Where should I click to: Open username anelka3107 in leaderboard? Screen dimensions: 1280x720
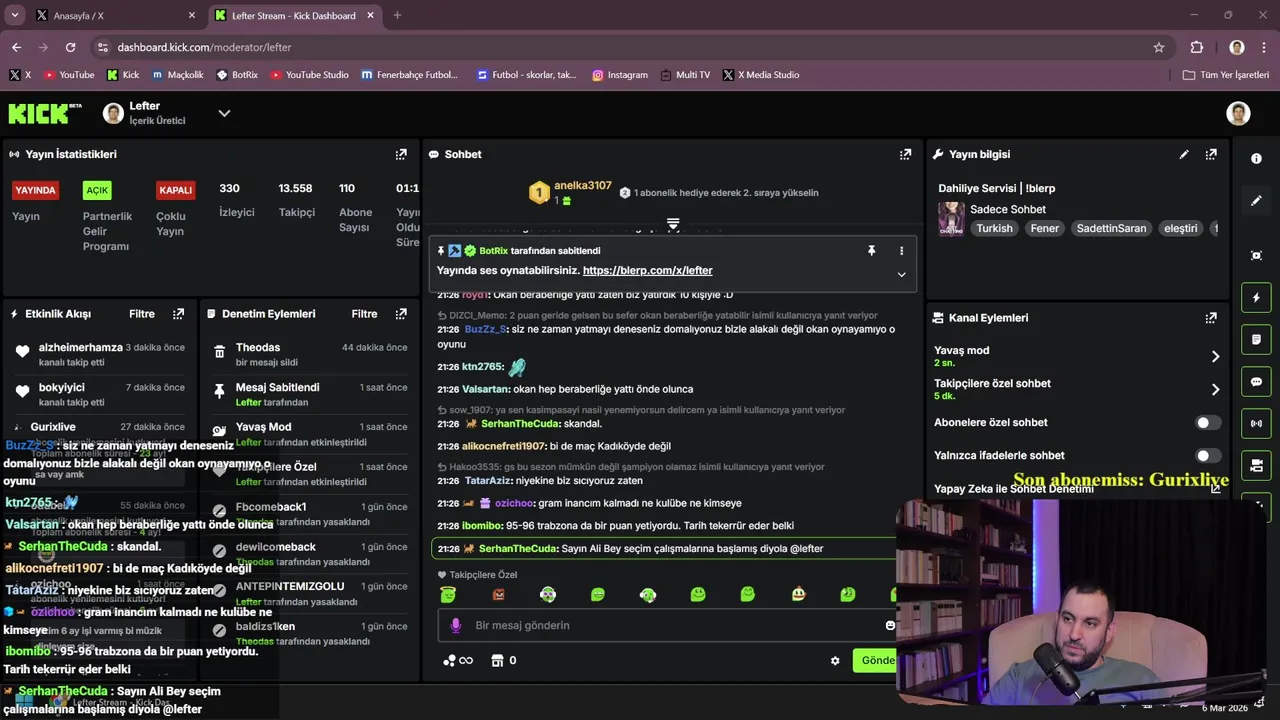pyautogui.click(x=583, y=186)
